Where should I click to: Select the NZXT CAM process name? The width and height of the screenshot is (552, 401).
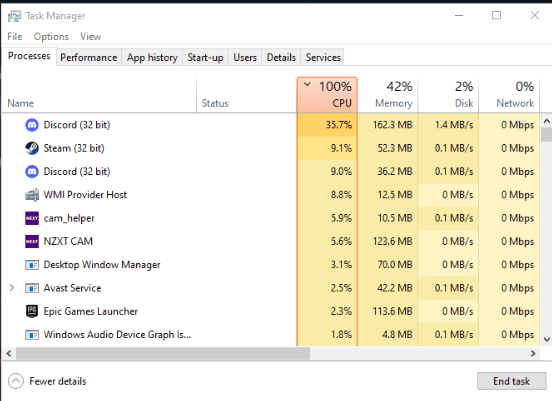pyautogui.click(x=68, y=242)
